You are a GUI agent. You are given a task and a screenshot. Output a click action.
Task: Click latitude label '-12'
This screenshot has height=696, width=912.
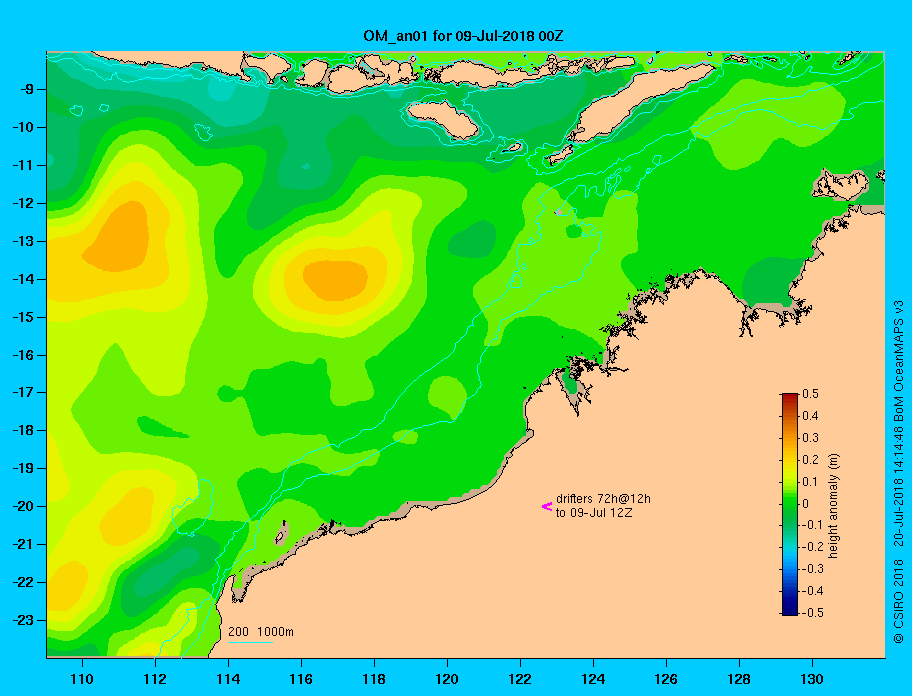pos(23,204)
